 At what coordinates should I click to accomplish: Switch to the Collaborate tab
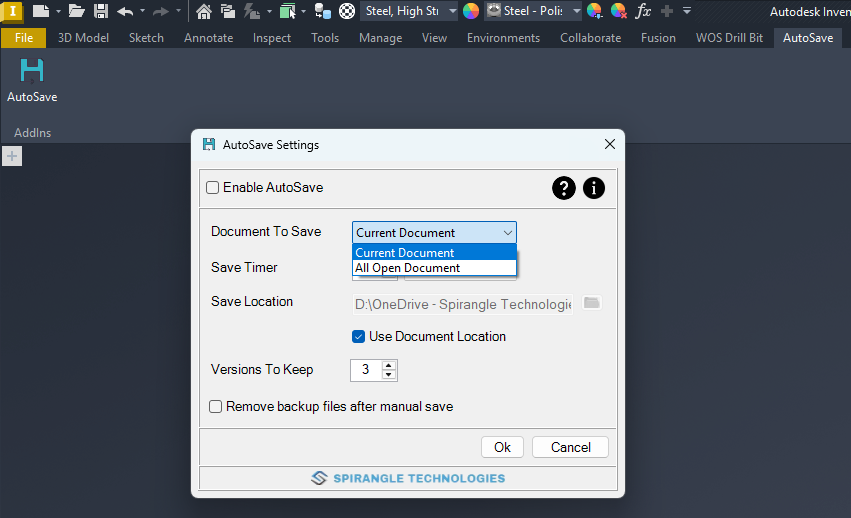tap(590, 38)
